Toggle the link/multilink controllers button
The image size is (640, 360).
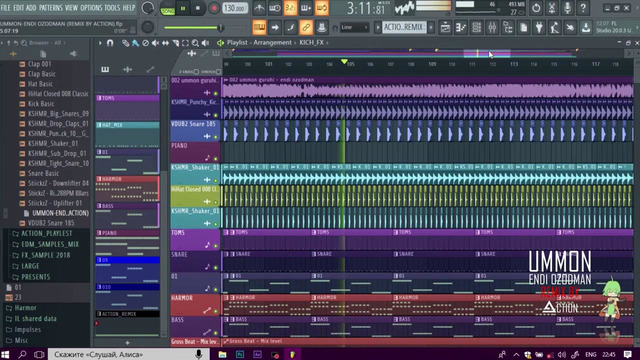(x=306, y=27)
